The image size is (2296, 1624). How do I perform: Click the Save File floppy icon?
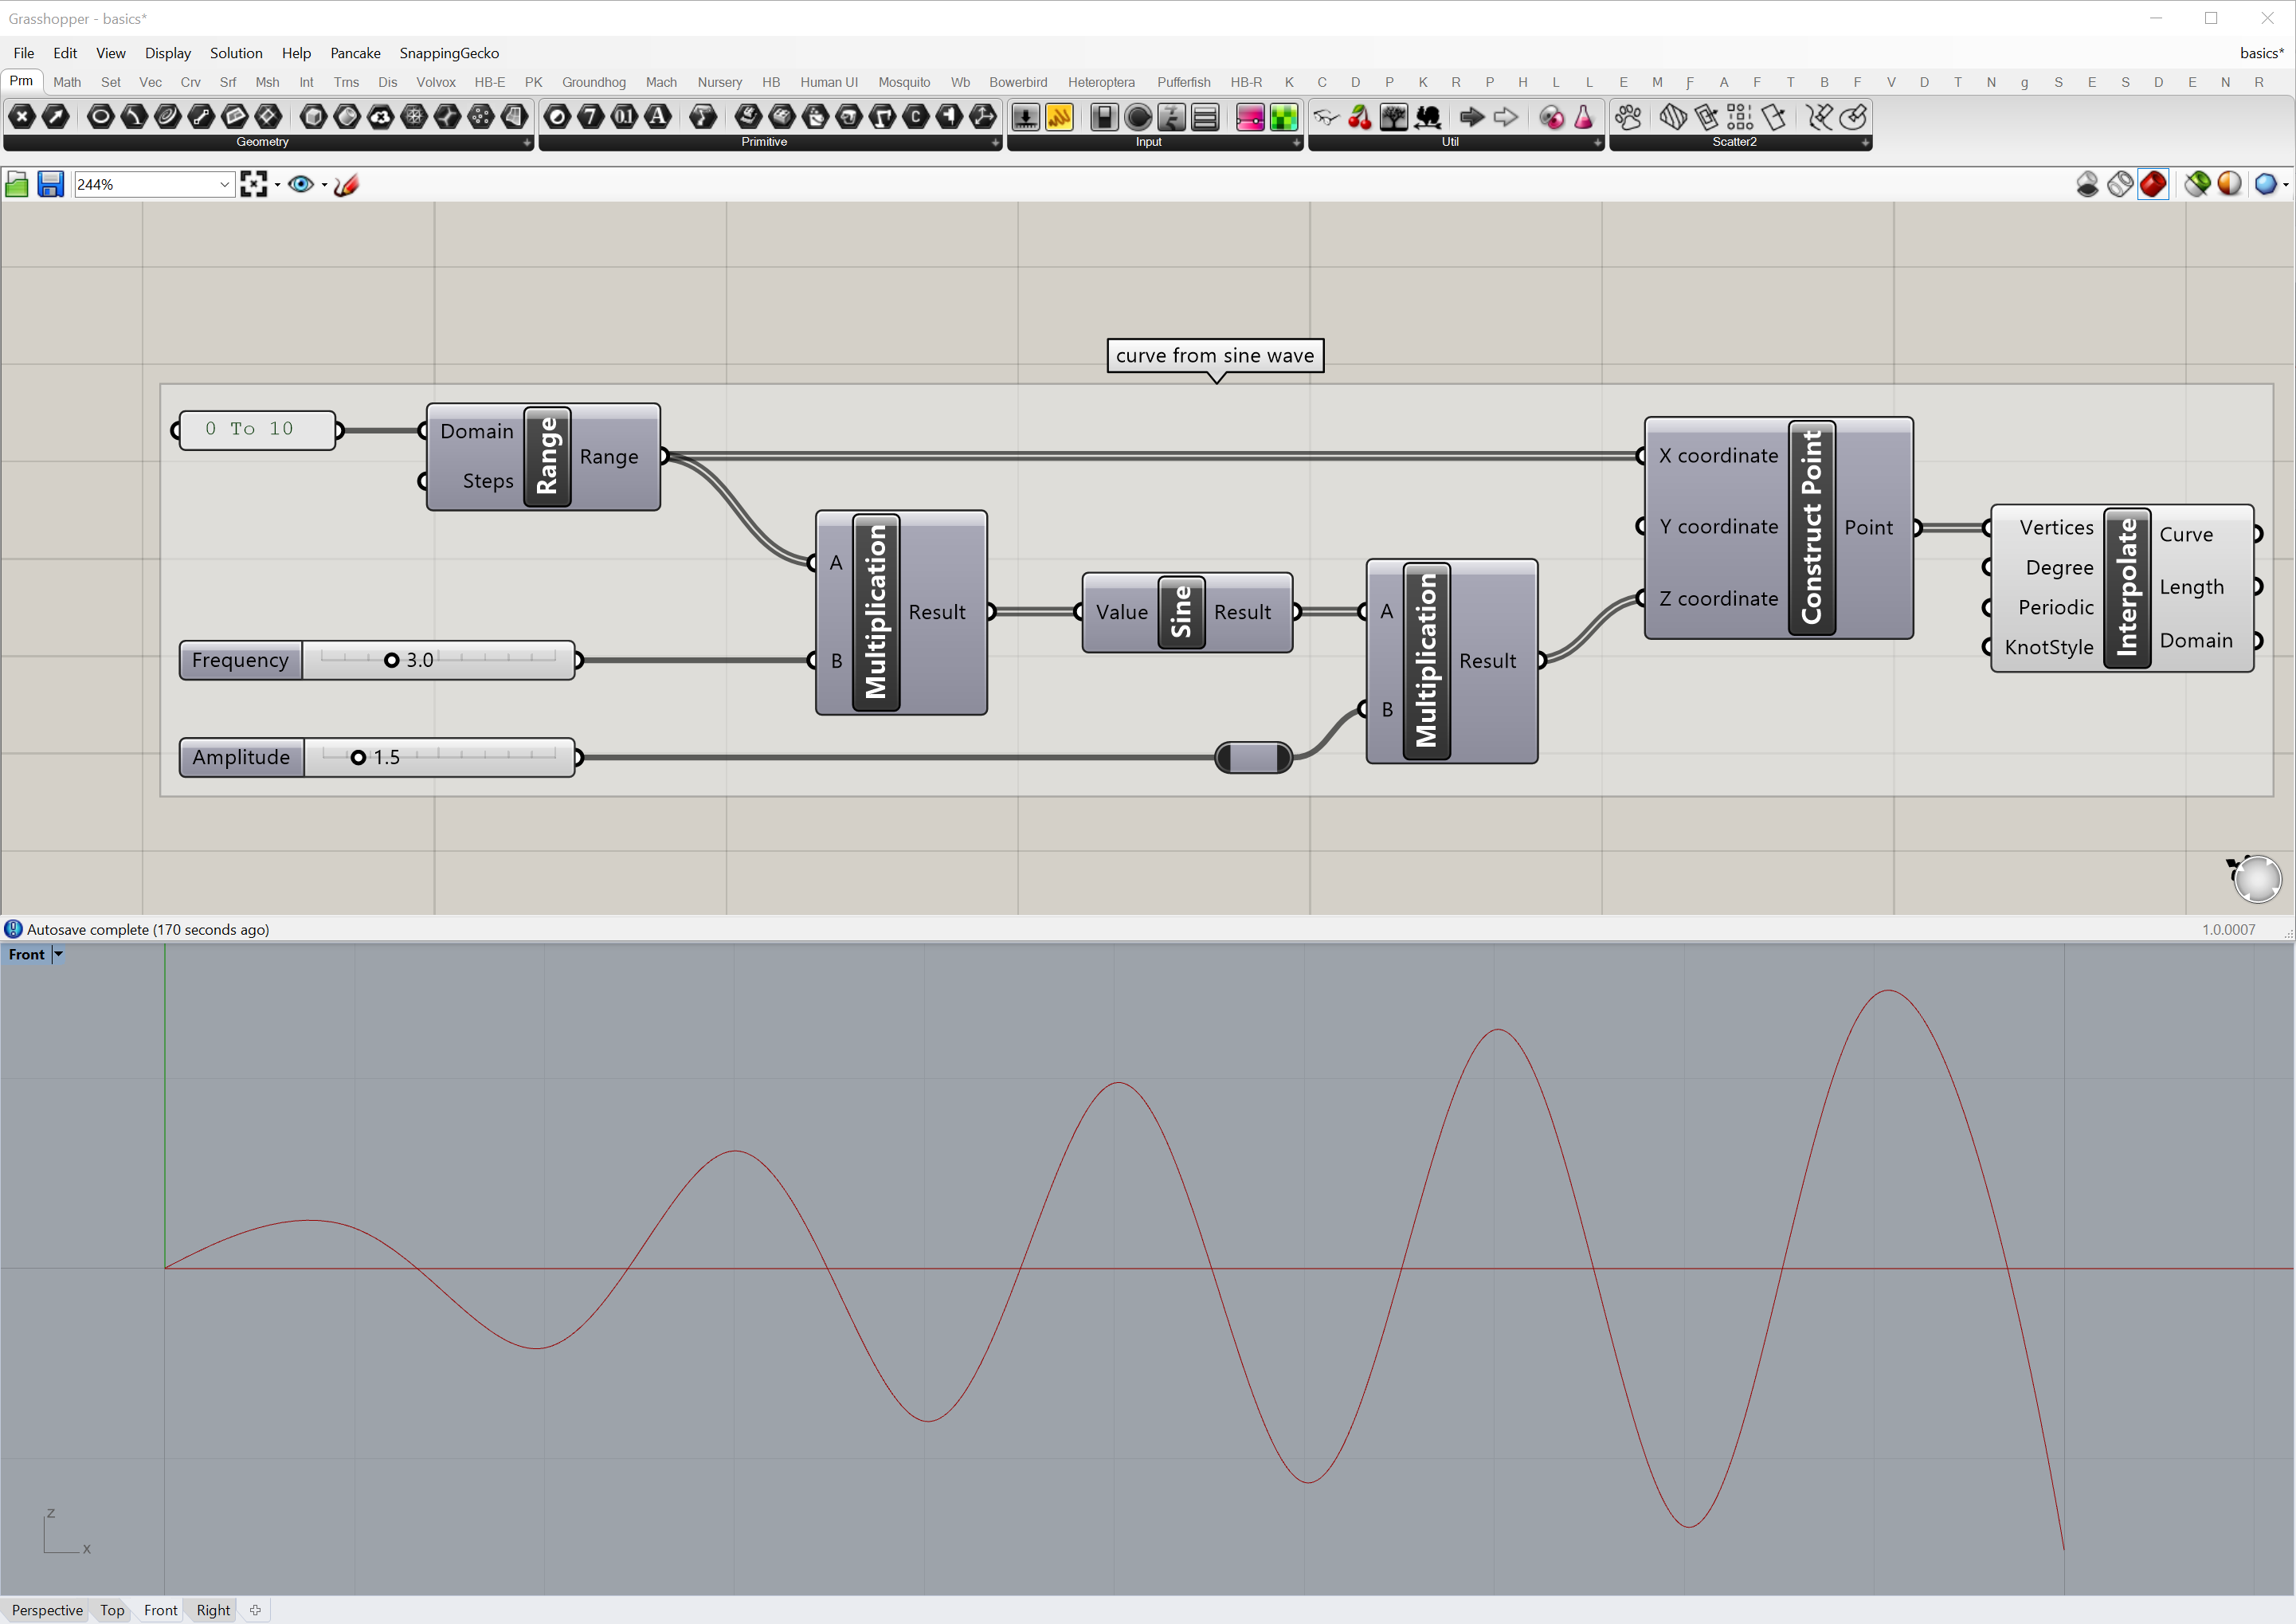[x=50, y=184]
